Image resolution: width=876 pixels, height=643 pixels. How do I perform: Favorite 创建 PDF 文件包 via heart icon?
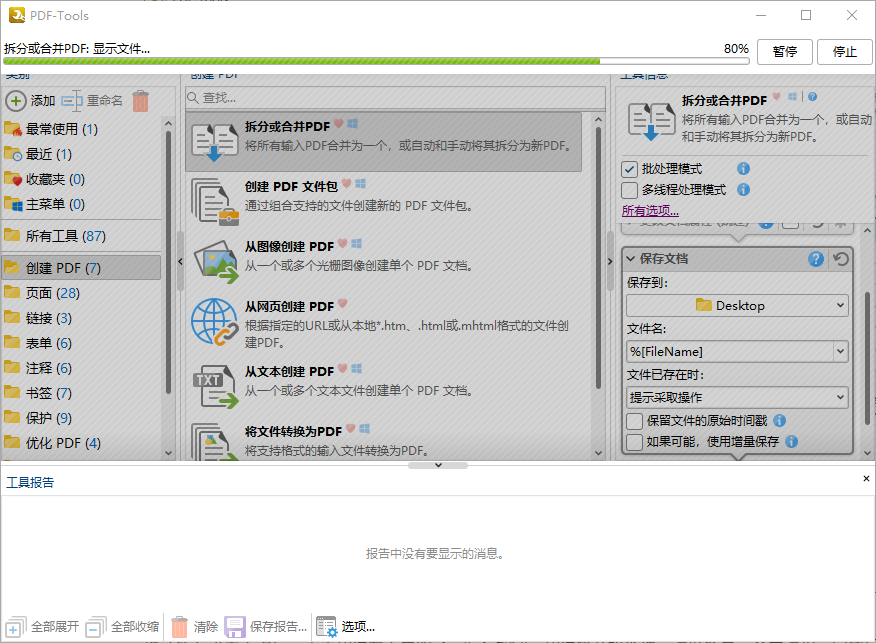pyautogui.click(x=346, y=183)
